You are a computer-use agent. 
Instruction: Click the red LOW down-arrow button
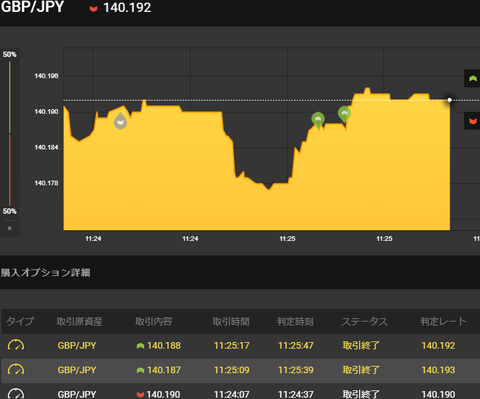coord(472,121)
